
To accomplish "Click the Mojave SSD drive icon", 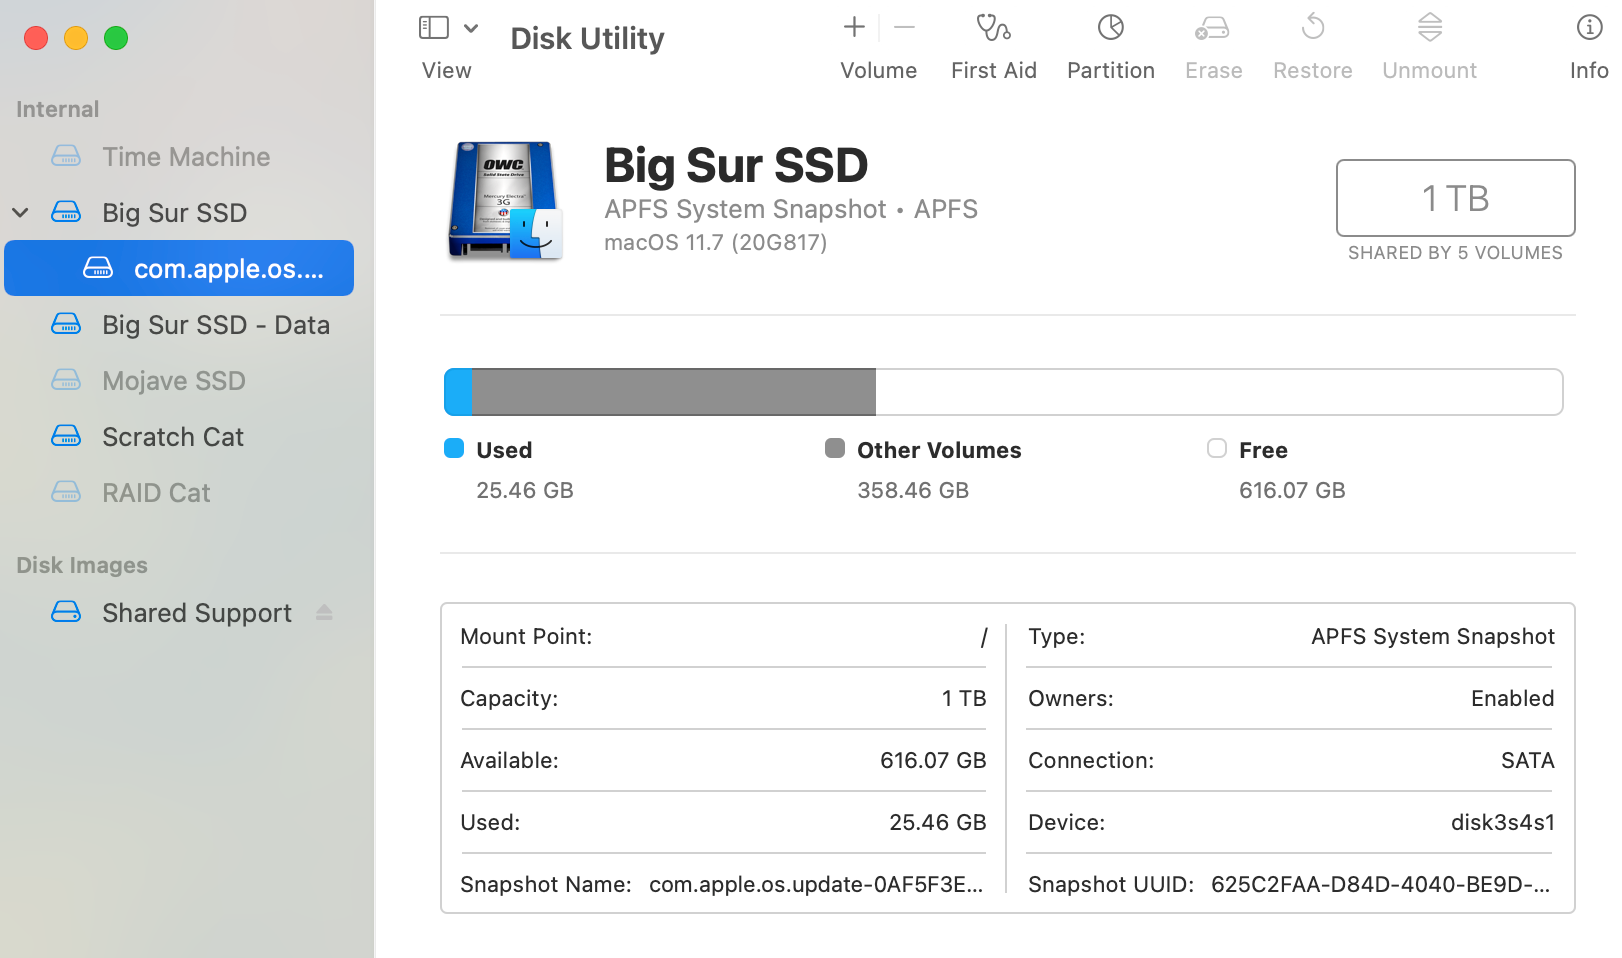I will tap(66, 380).
